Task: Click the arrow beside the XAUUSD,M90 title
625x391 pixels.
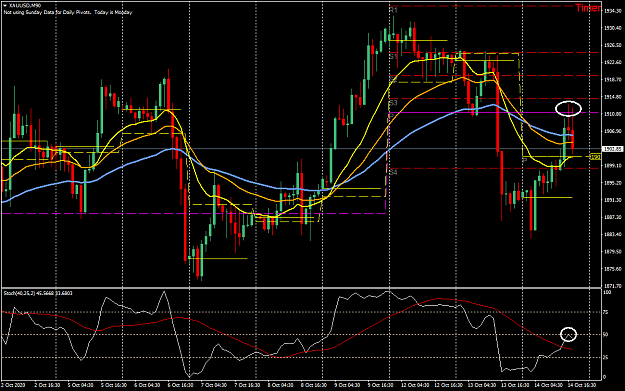Action: [5, 6]
